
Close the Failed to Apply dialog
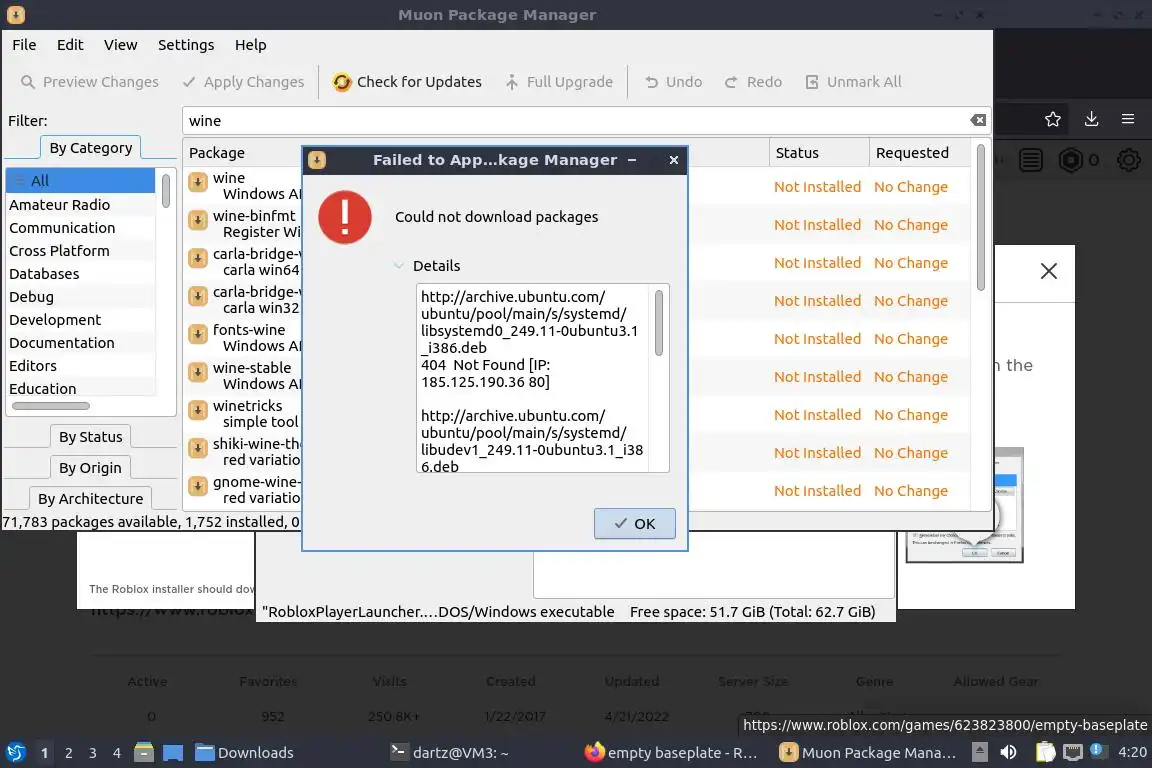coord(674,159)
